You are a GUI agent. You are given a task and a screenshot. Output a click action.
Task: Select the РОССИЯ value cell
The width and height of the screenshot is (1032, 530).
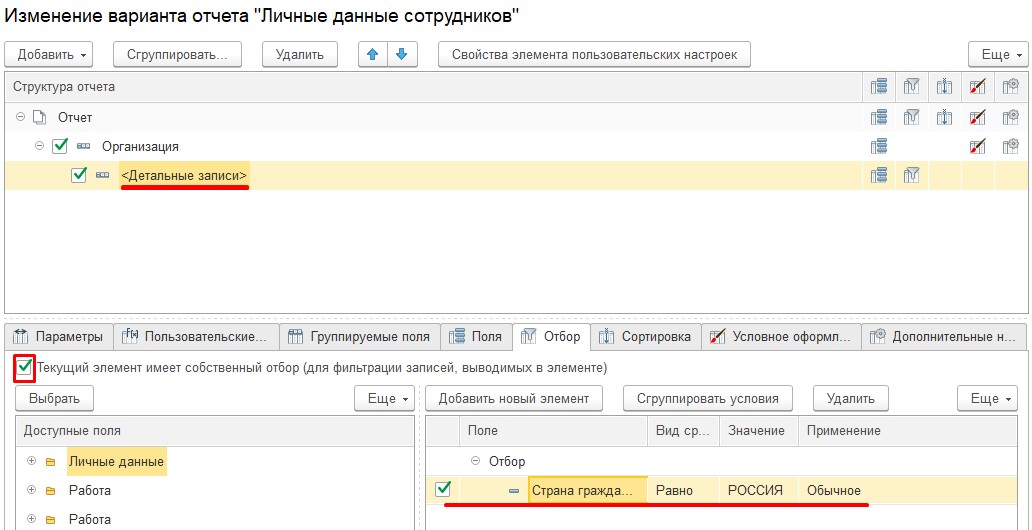point(759,490)
